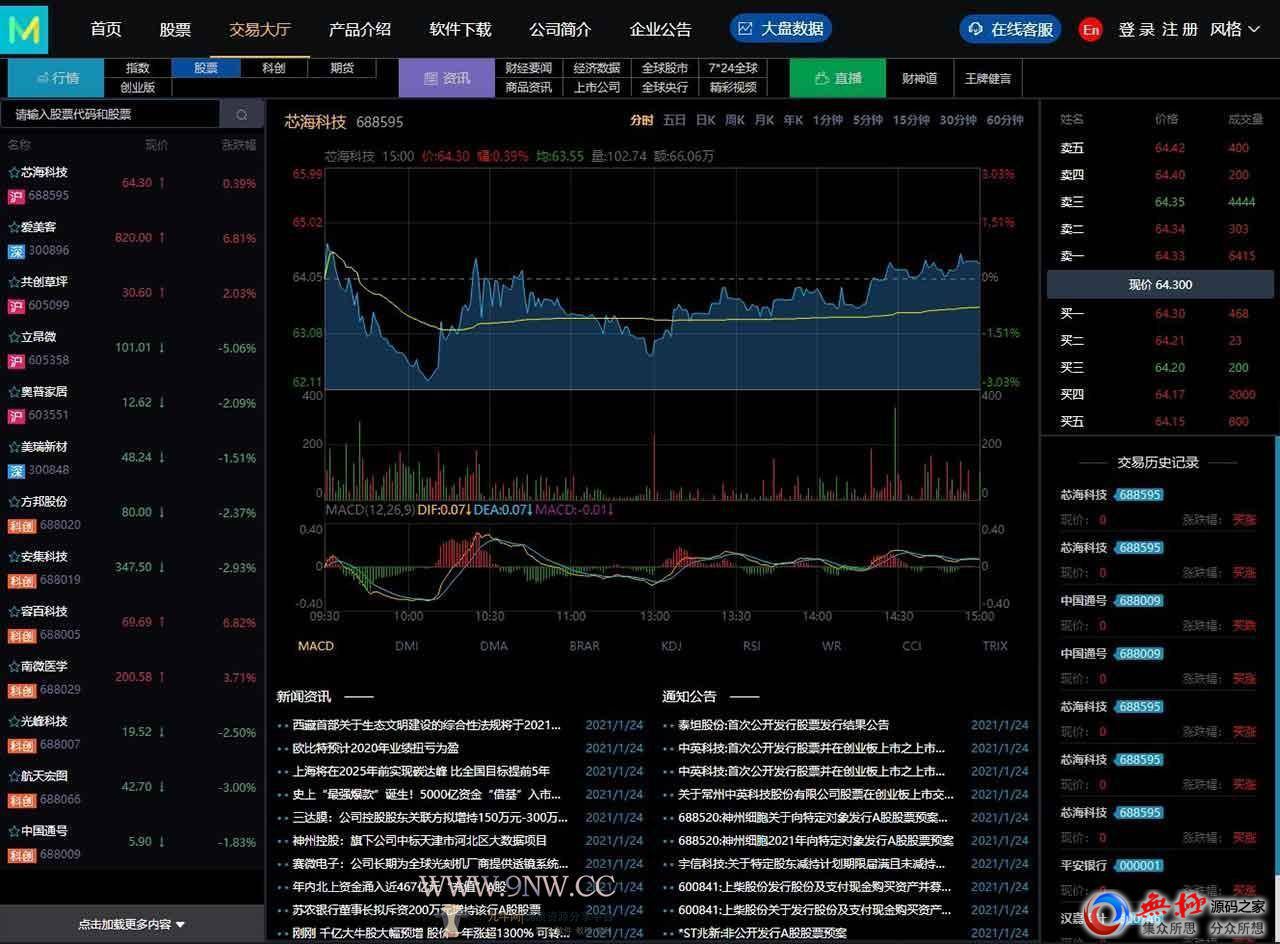Click the 卖一 64.33 order row
The width and height of the screenshot is (1280, 944).
1160,256
